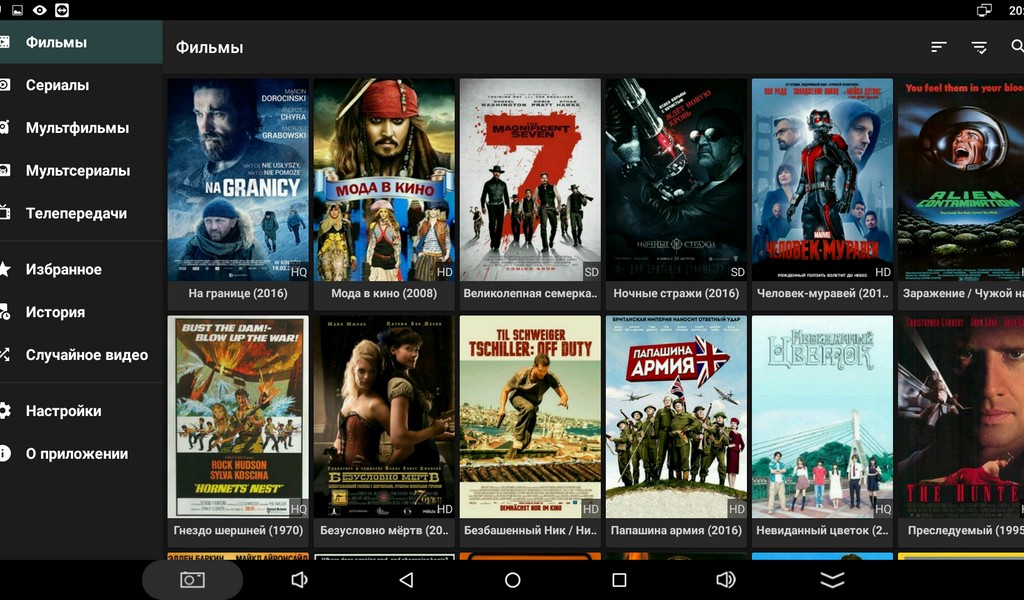Open the sort options icon
The image size is (1024, 600).
coord(938,47)
